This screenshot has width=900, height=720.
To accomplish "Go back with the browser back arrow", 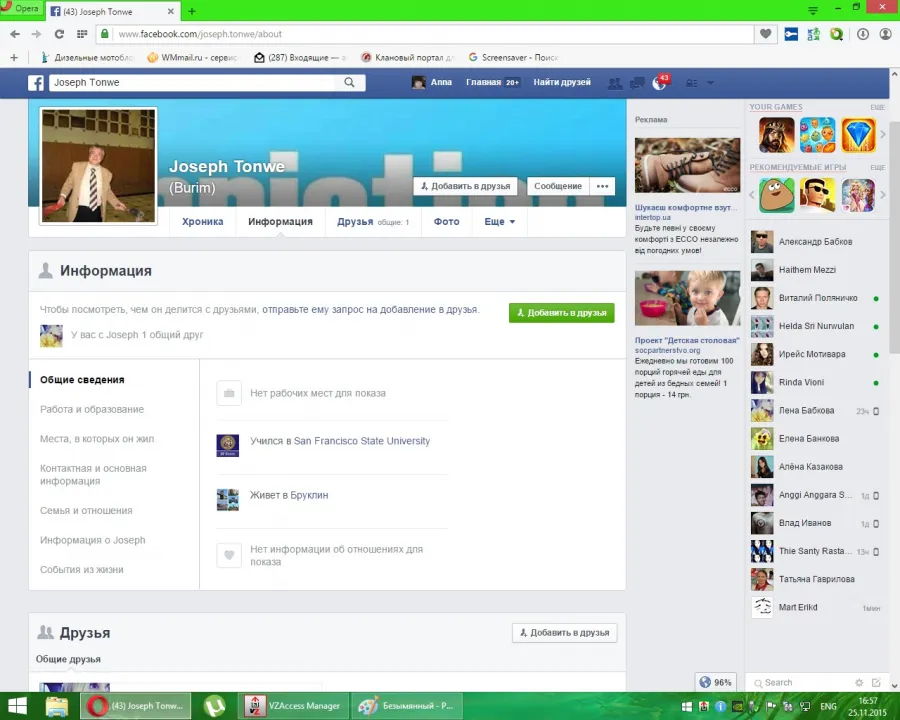I will [x=15, y=34].
